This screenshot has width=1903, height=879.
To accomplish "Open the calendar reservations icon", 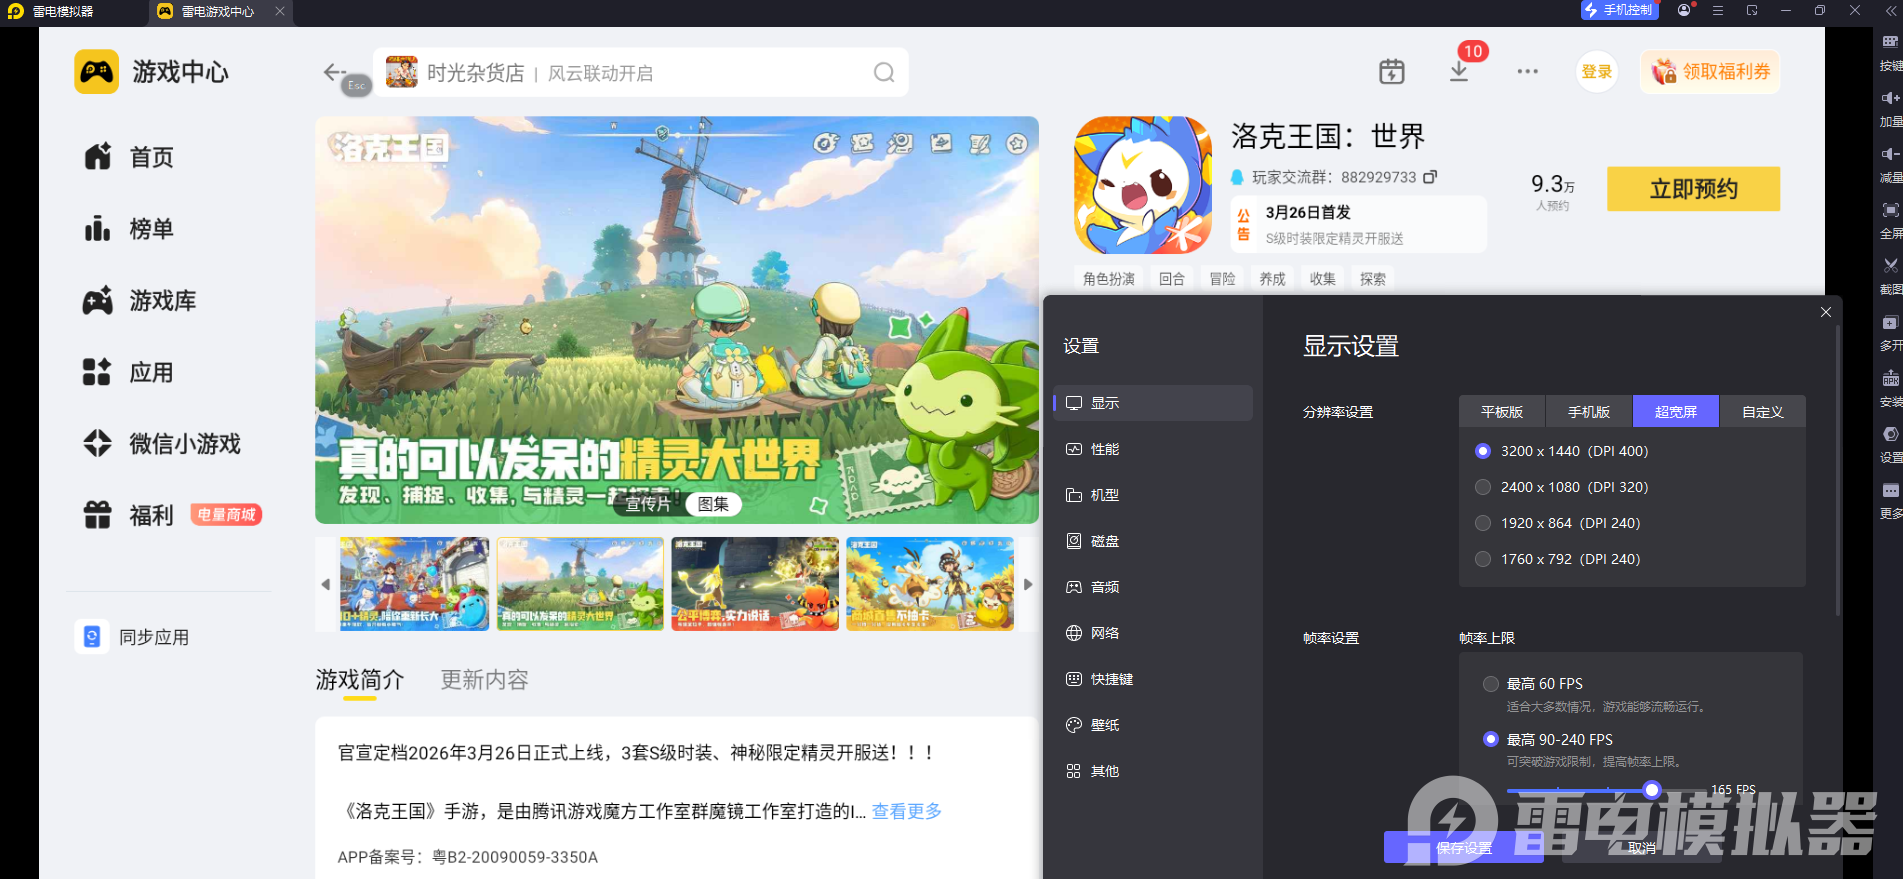I will click(x=1392, y=72).
